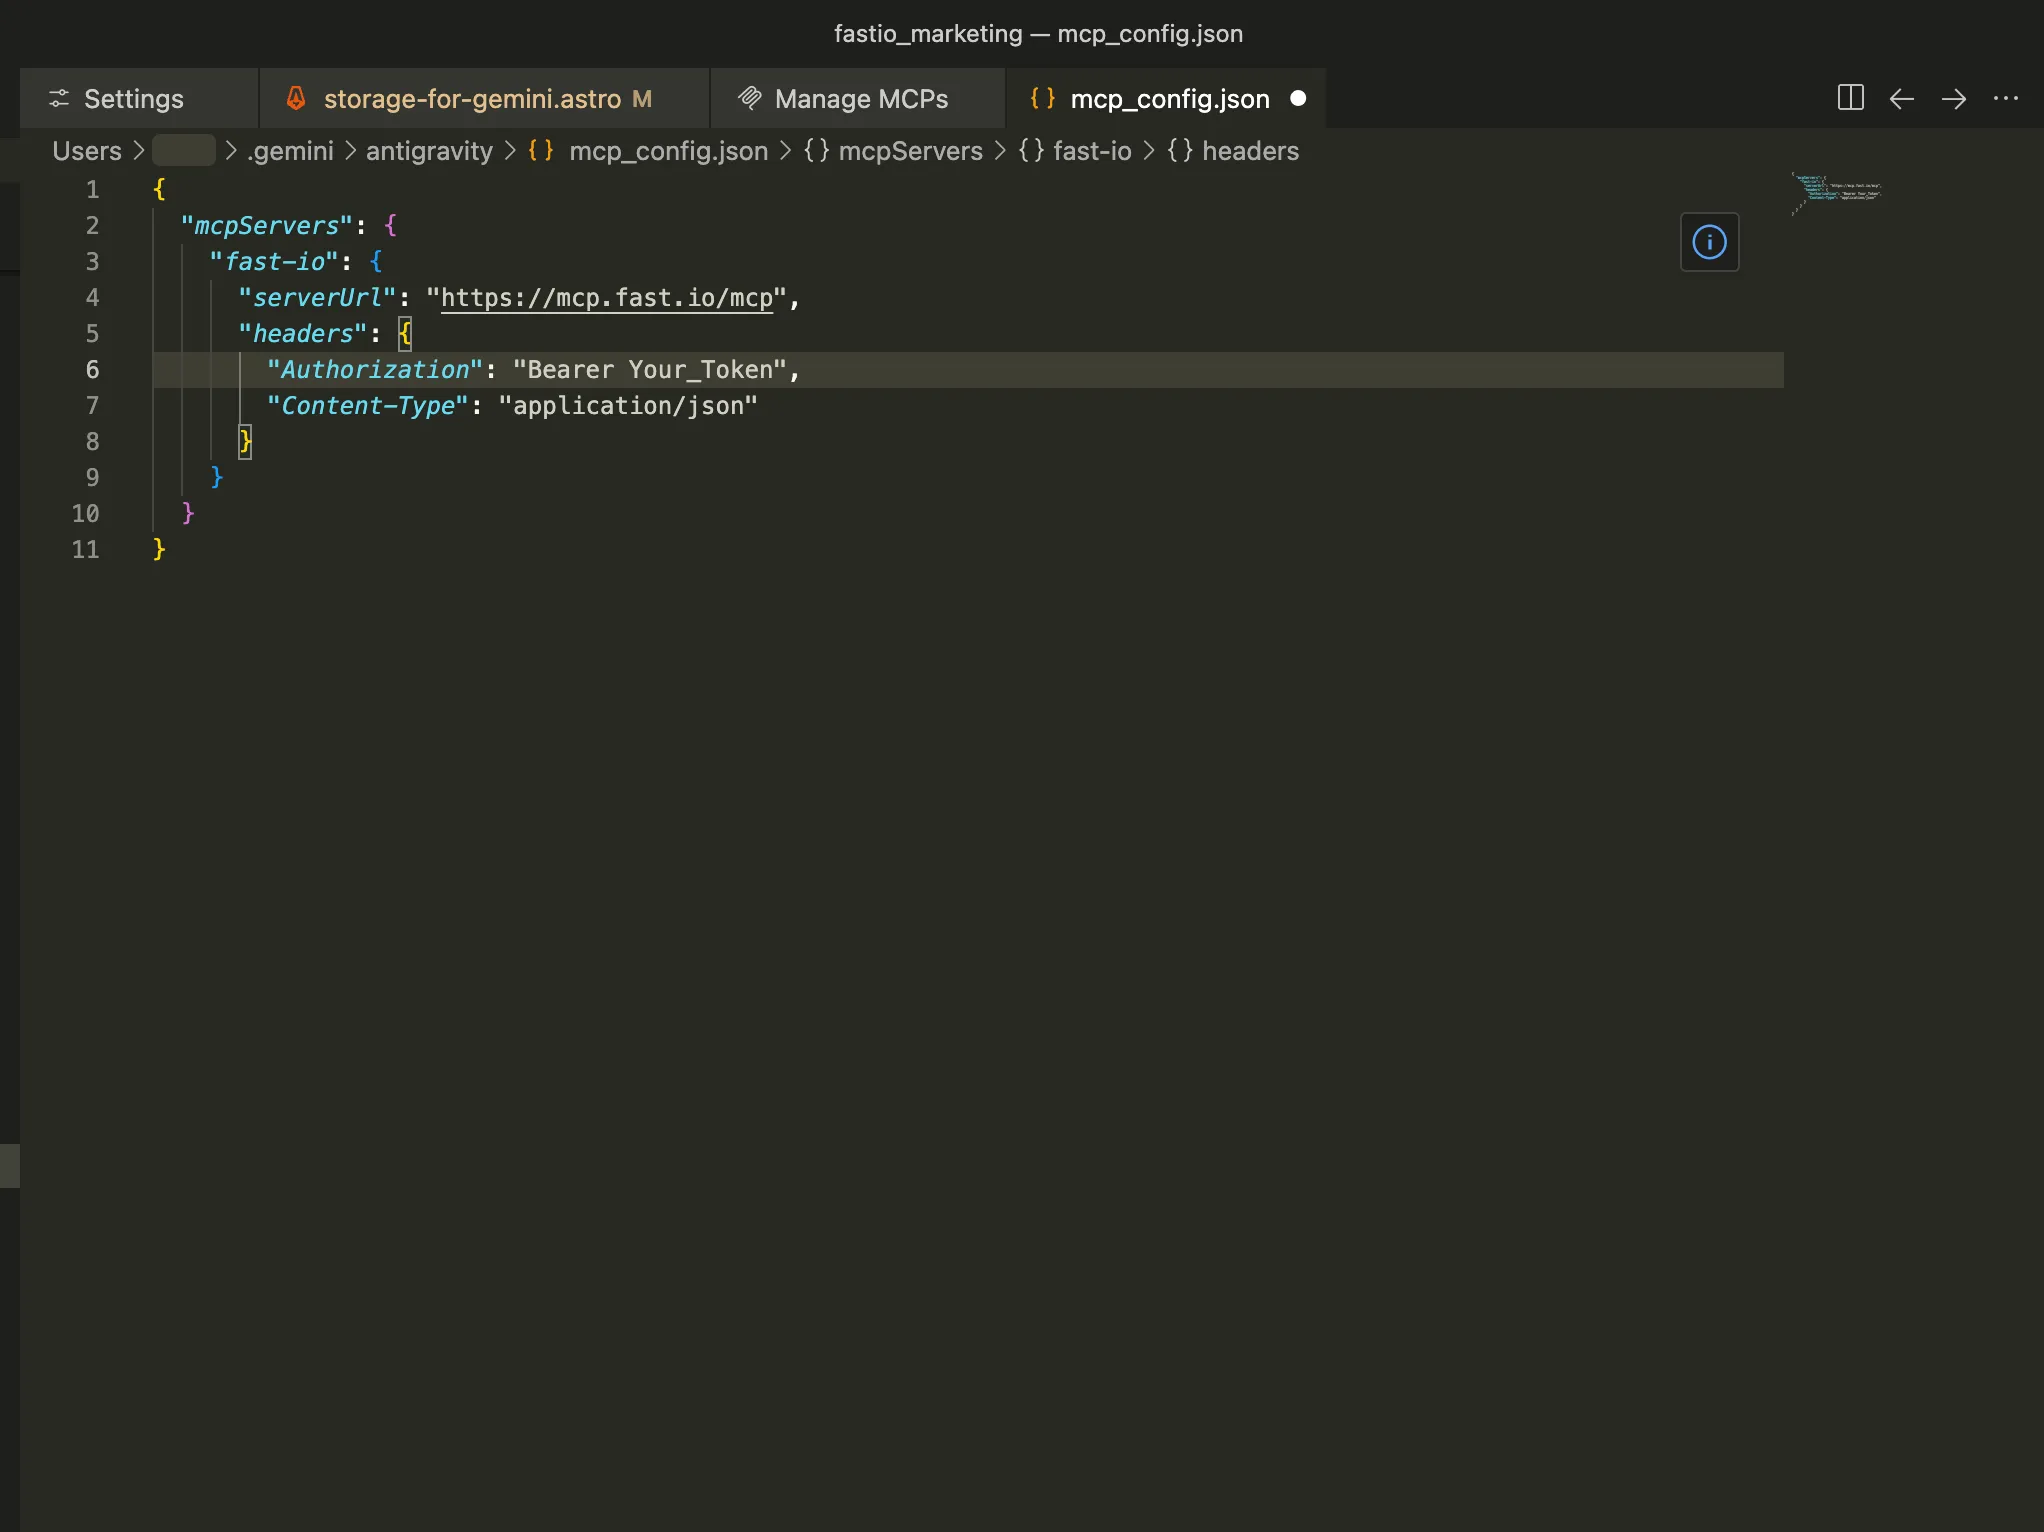
Task: Click line number 6 in the gutter
Action: (93, 369)
